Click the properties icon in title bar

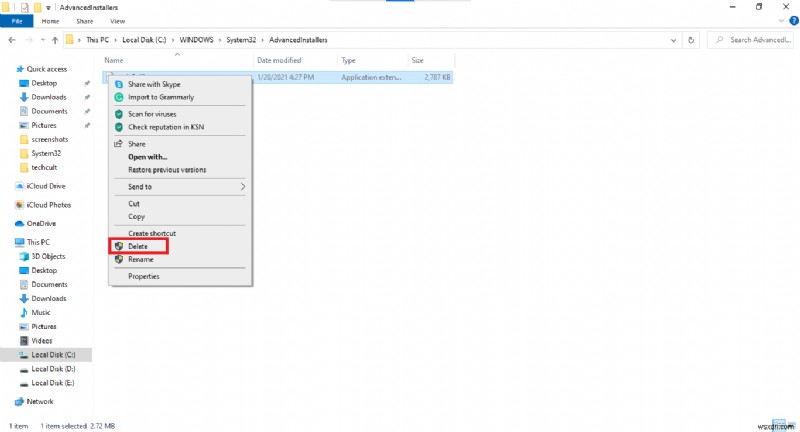pos(24,7)
